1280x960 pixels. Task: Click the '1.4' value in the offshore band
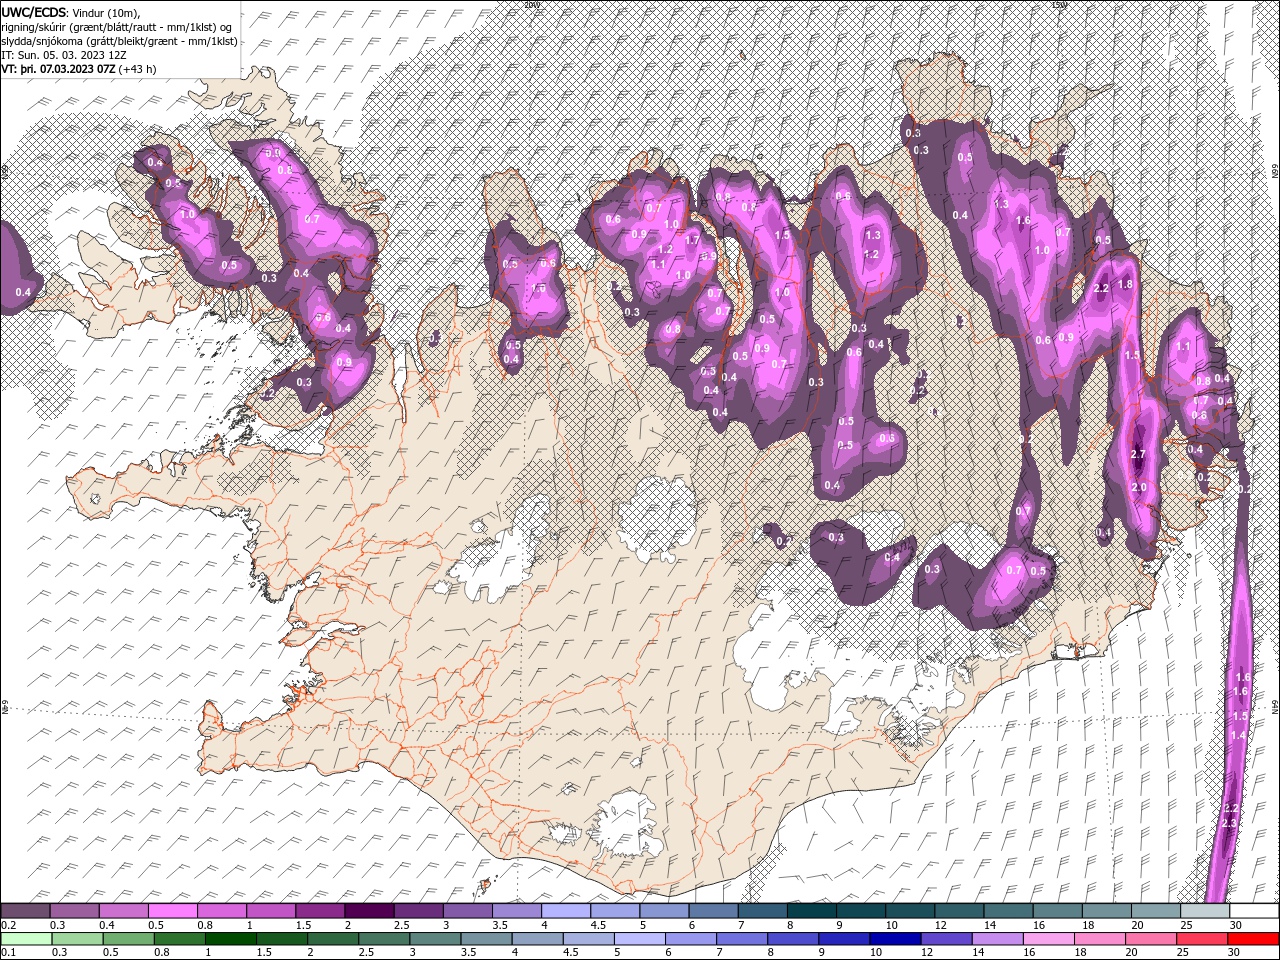pos(1238,735)
